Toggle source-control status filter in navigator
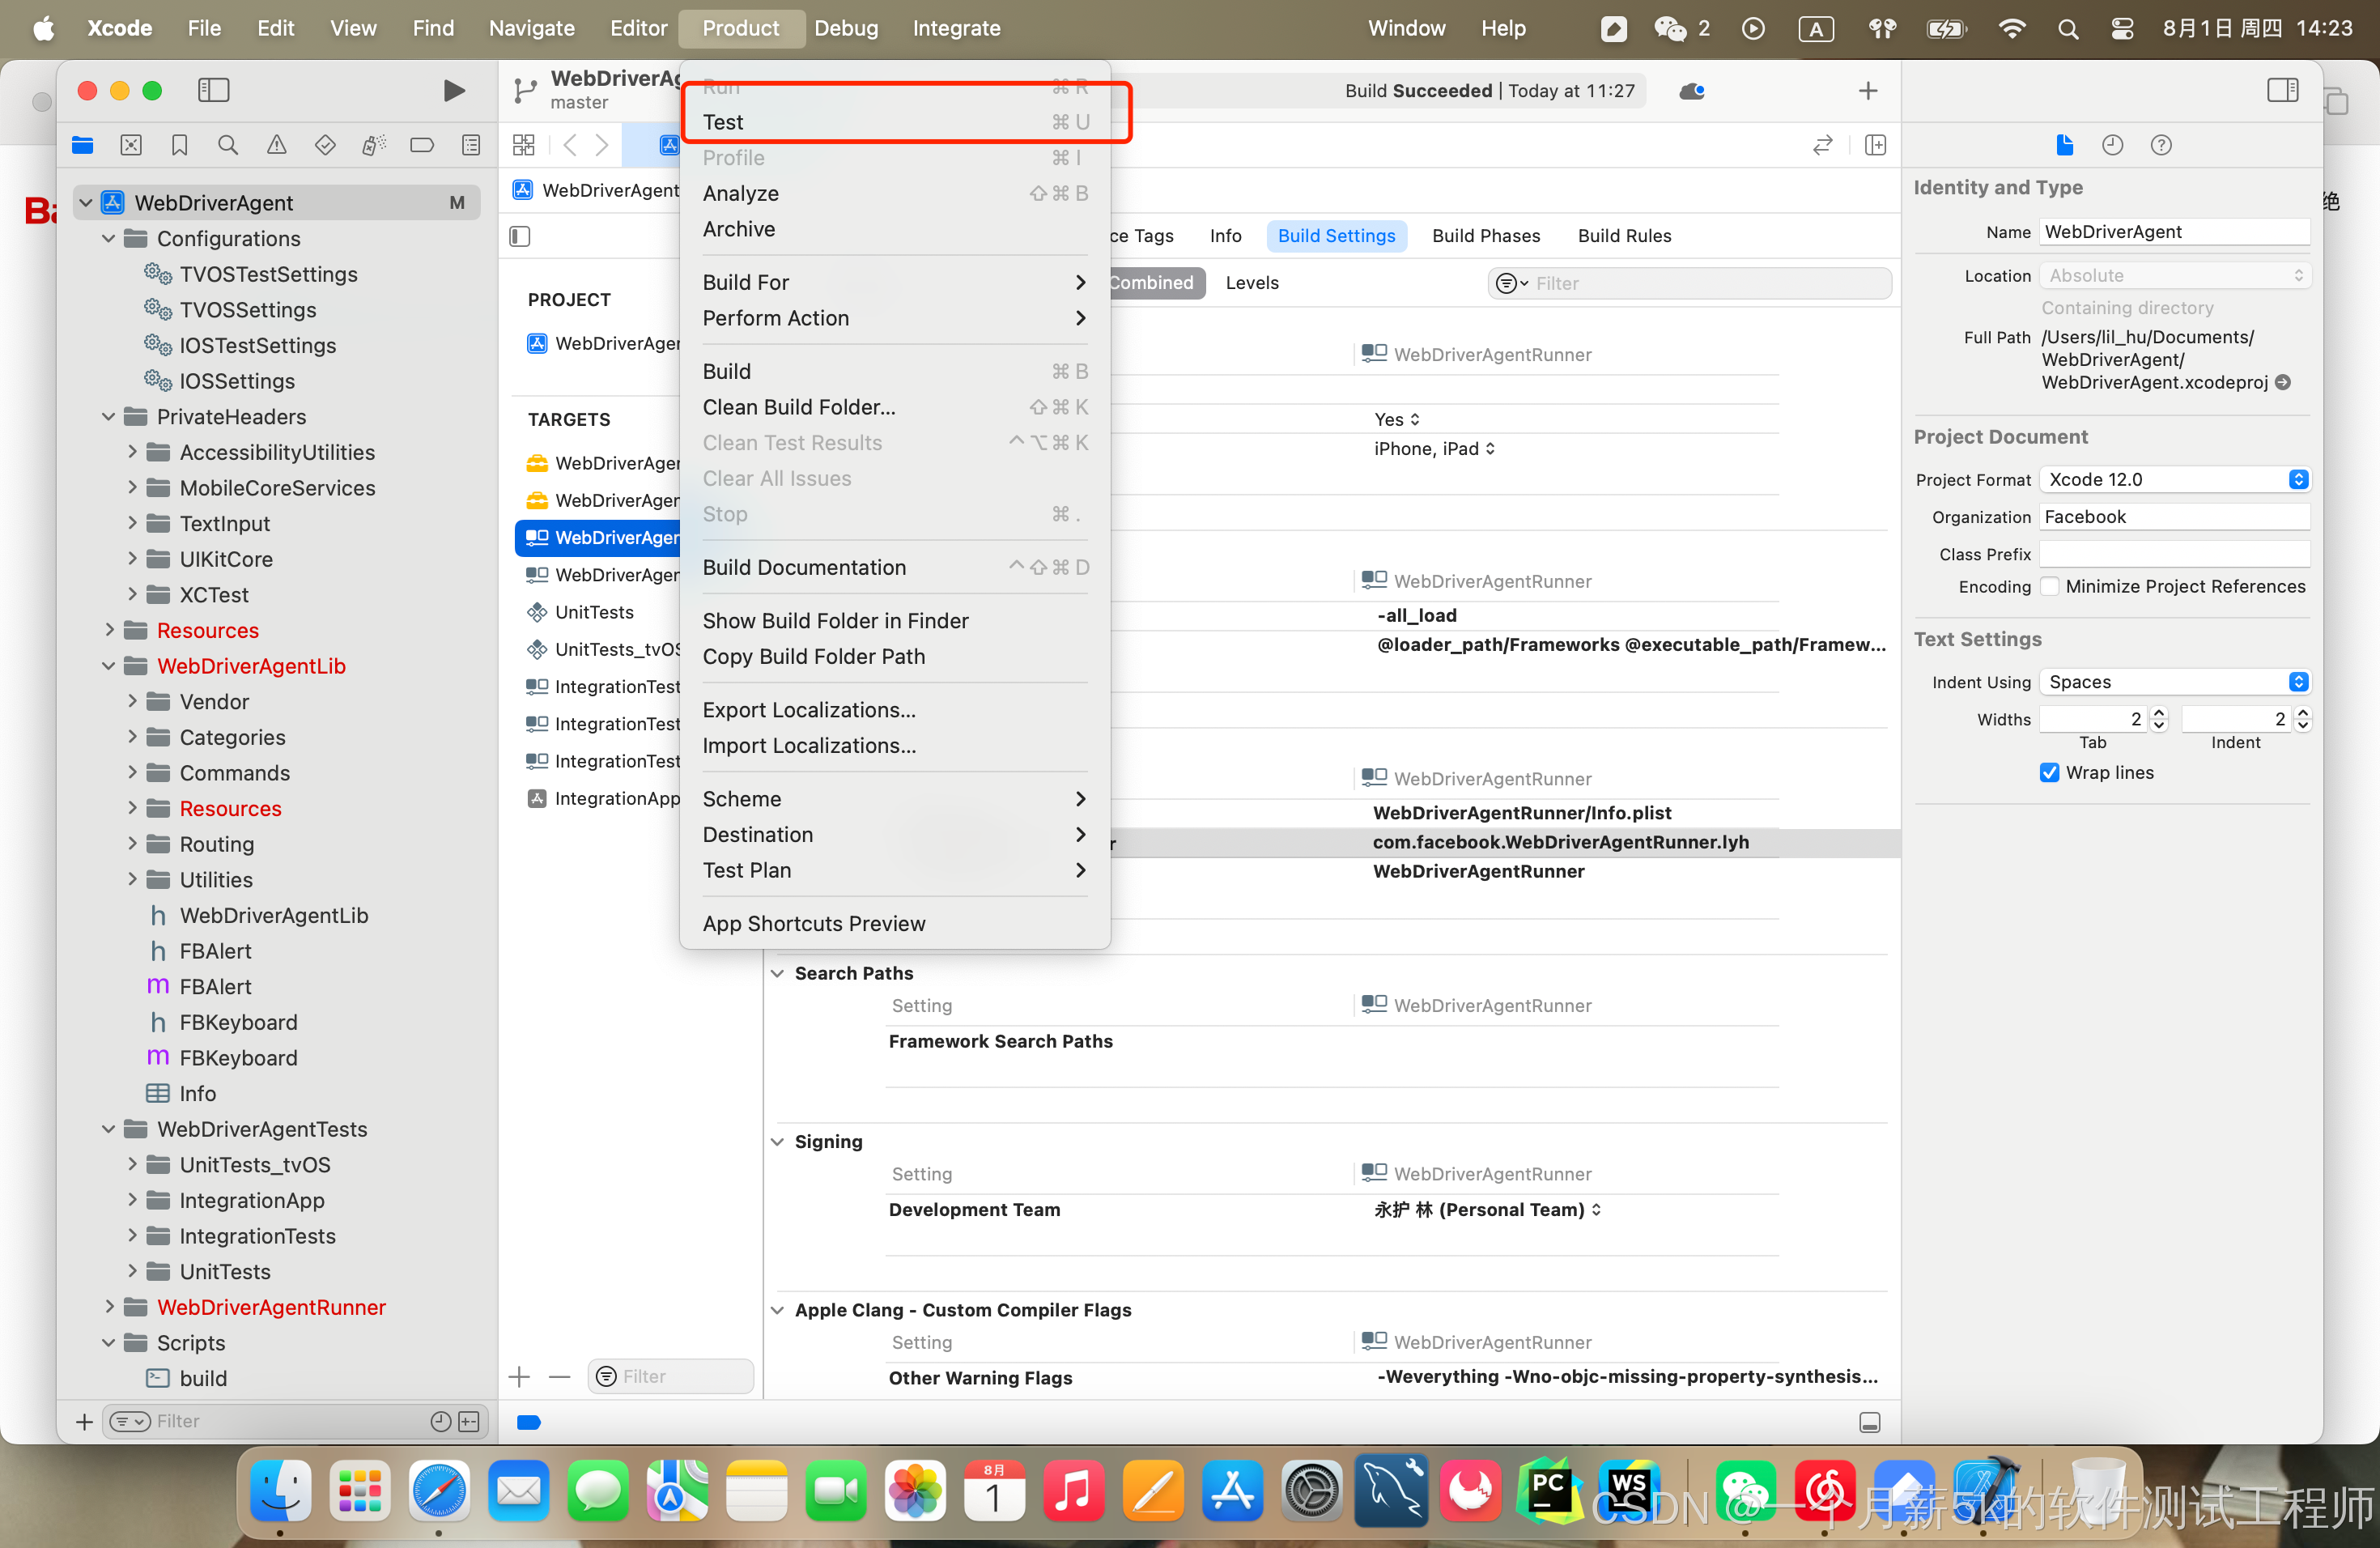This screenshot has width=2380, height=1548. pos(469,1422)
